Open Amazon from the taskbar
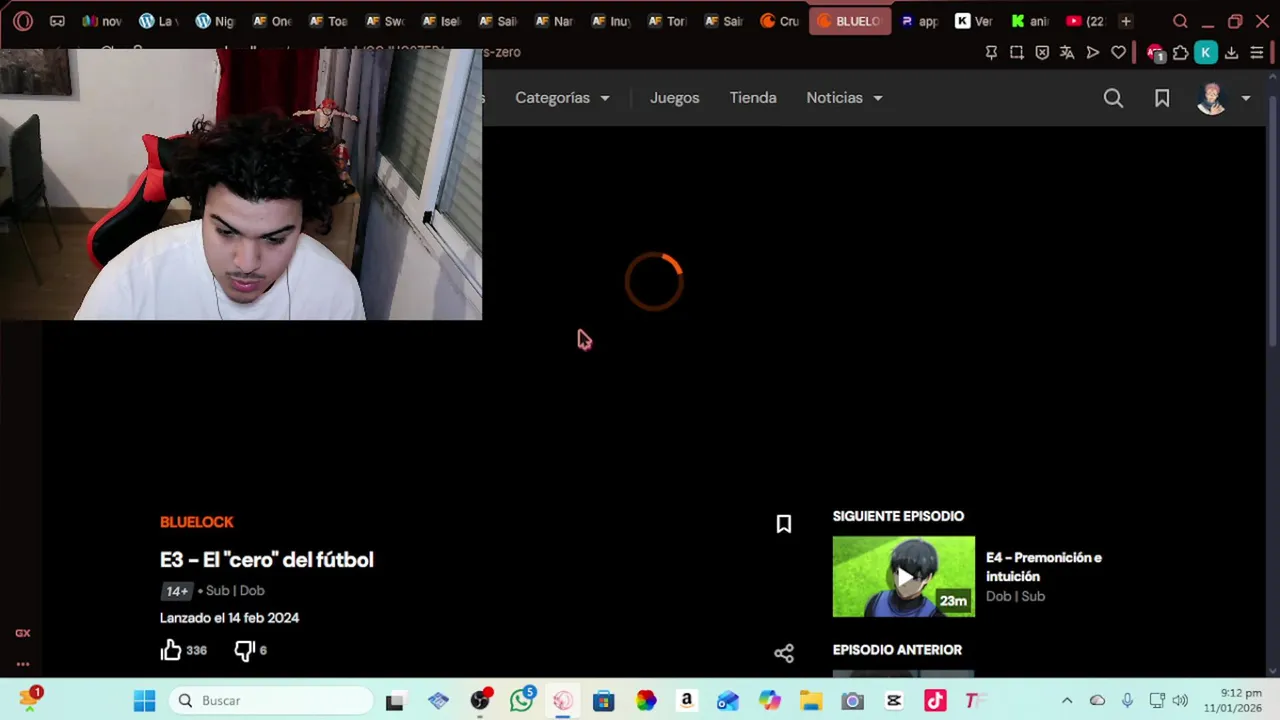This screenshot has width=1280, height=720. pos(686,701)
